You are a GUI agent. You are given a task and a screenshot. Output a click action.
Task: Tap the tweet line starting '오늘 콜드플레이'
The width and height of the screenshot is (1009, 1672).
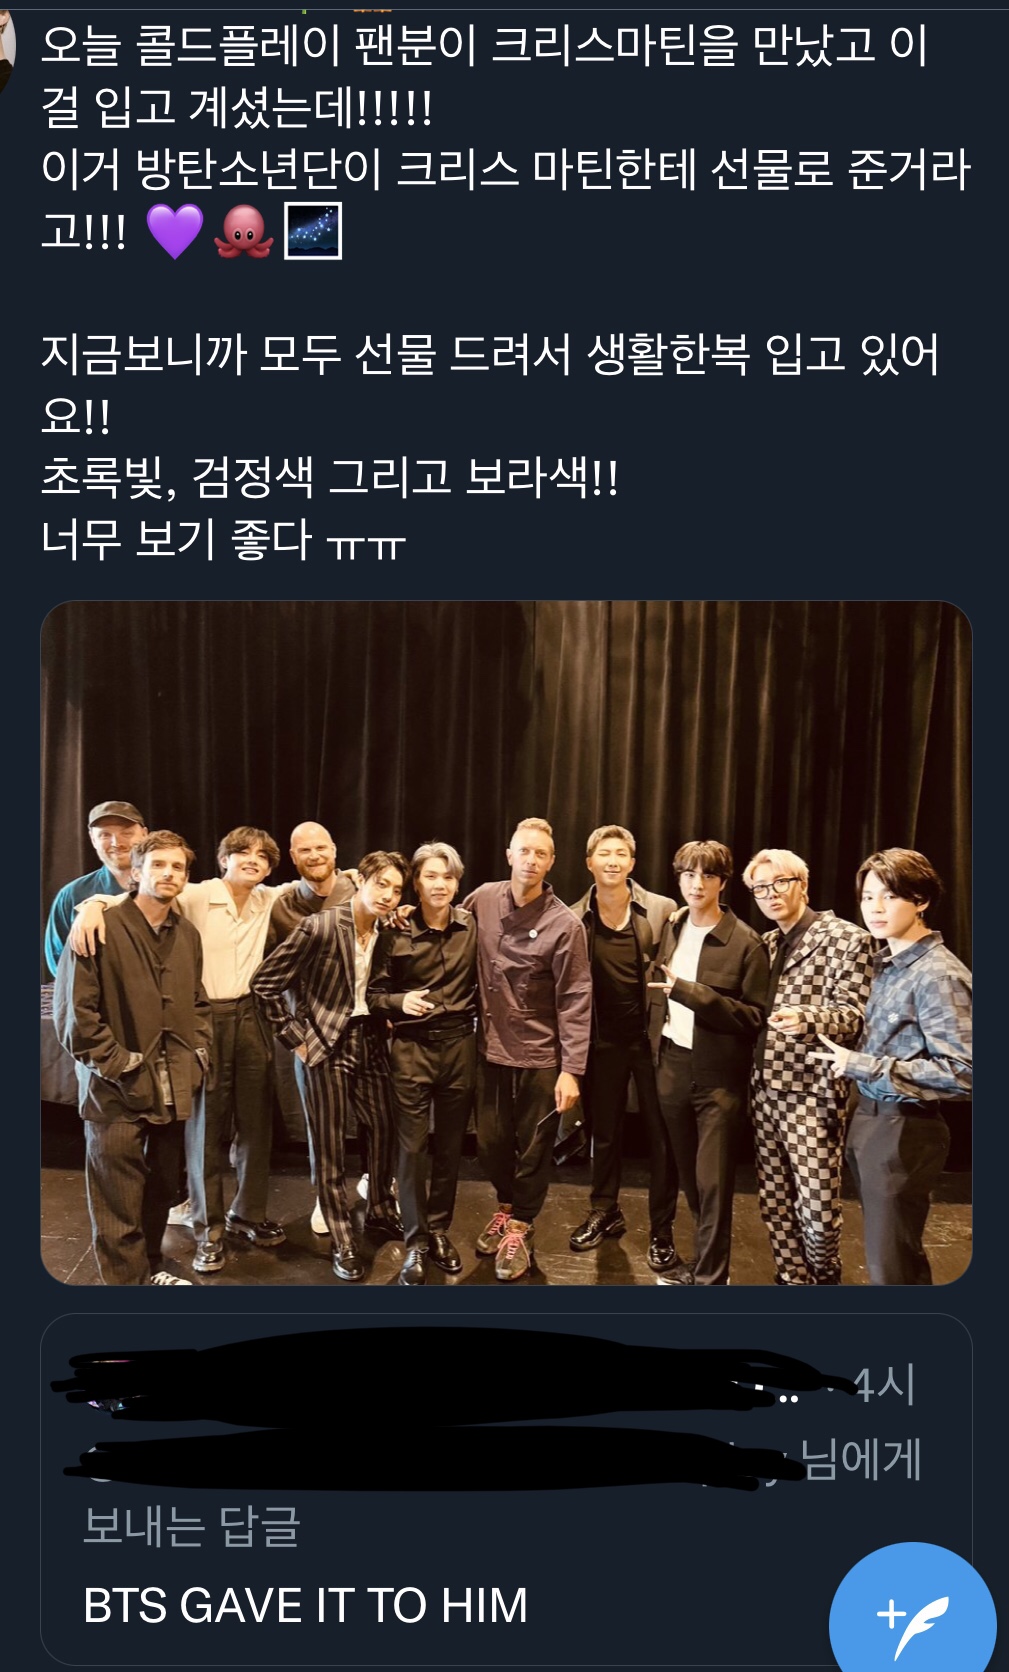484,47
